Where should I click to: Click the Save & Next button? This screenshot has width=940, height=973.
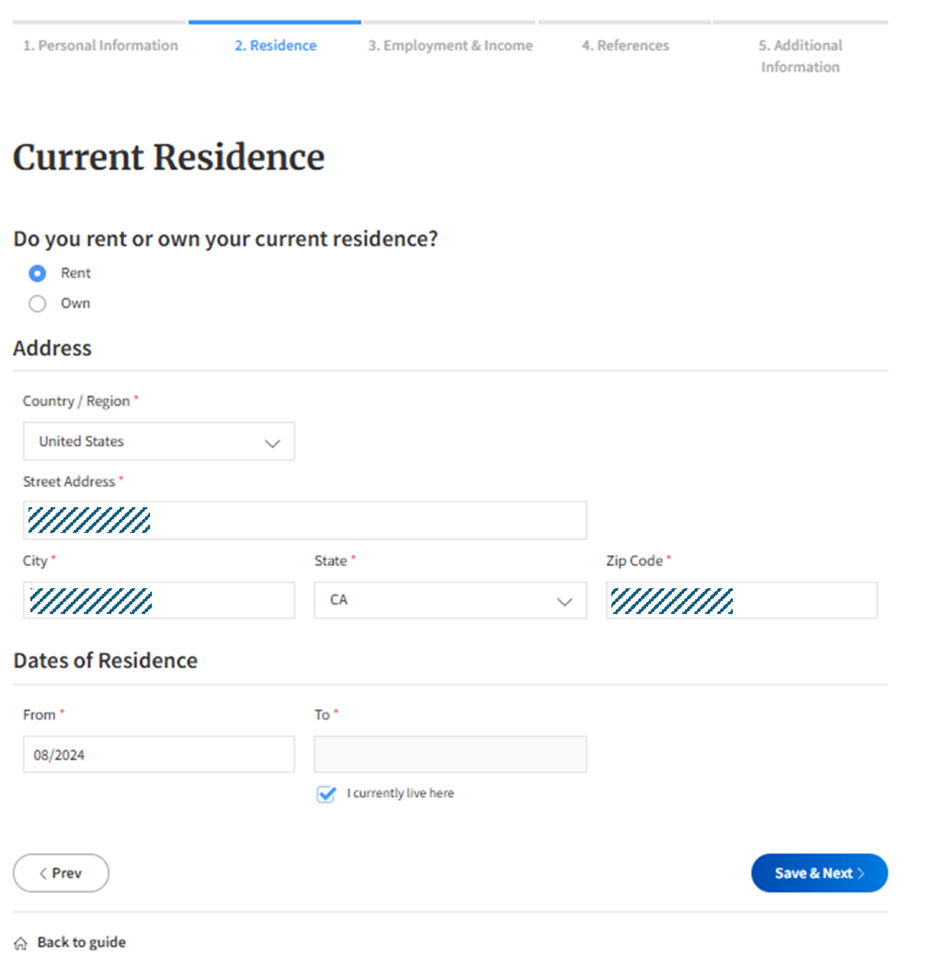pos(819,873)
